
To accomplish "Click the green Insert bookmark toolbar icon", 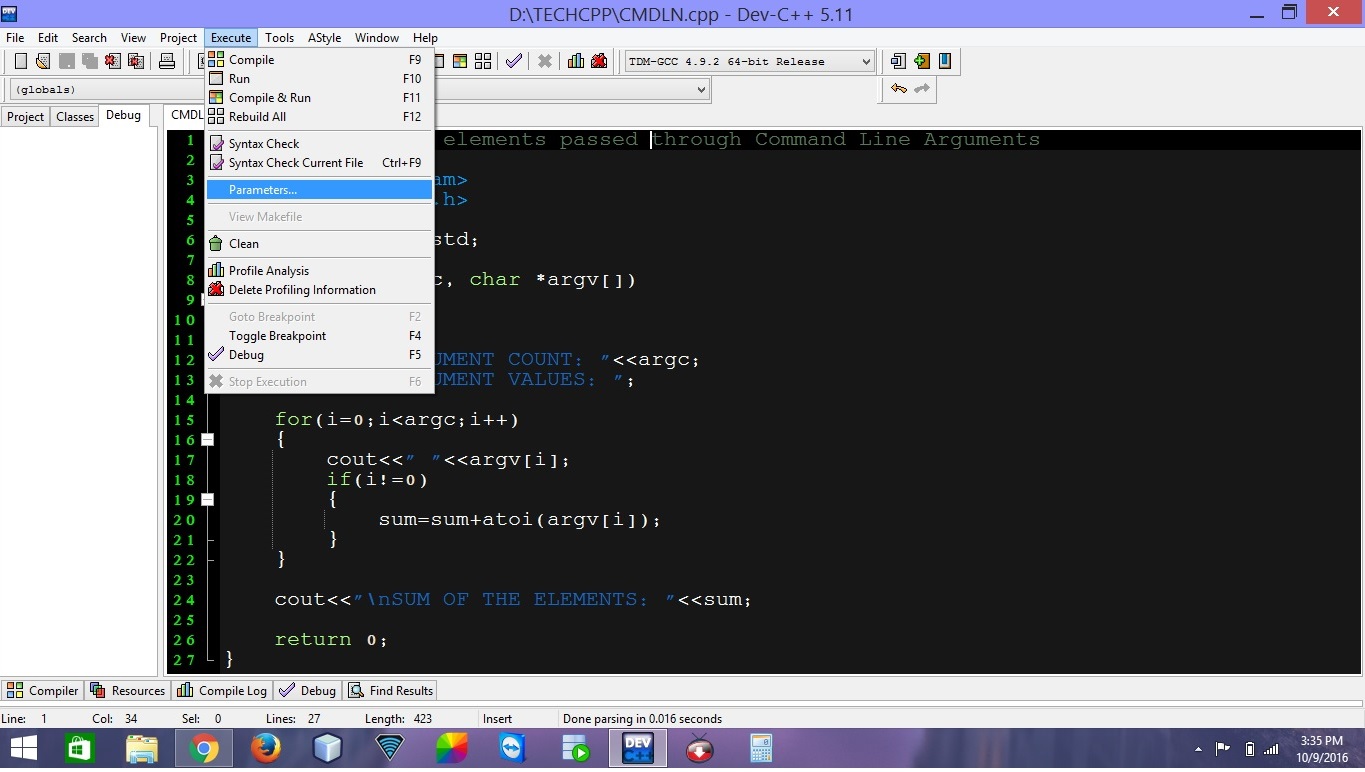I will pyautogui.click(x=921, y=61).
